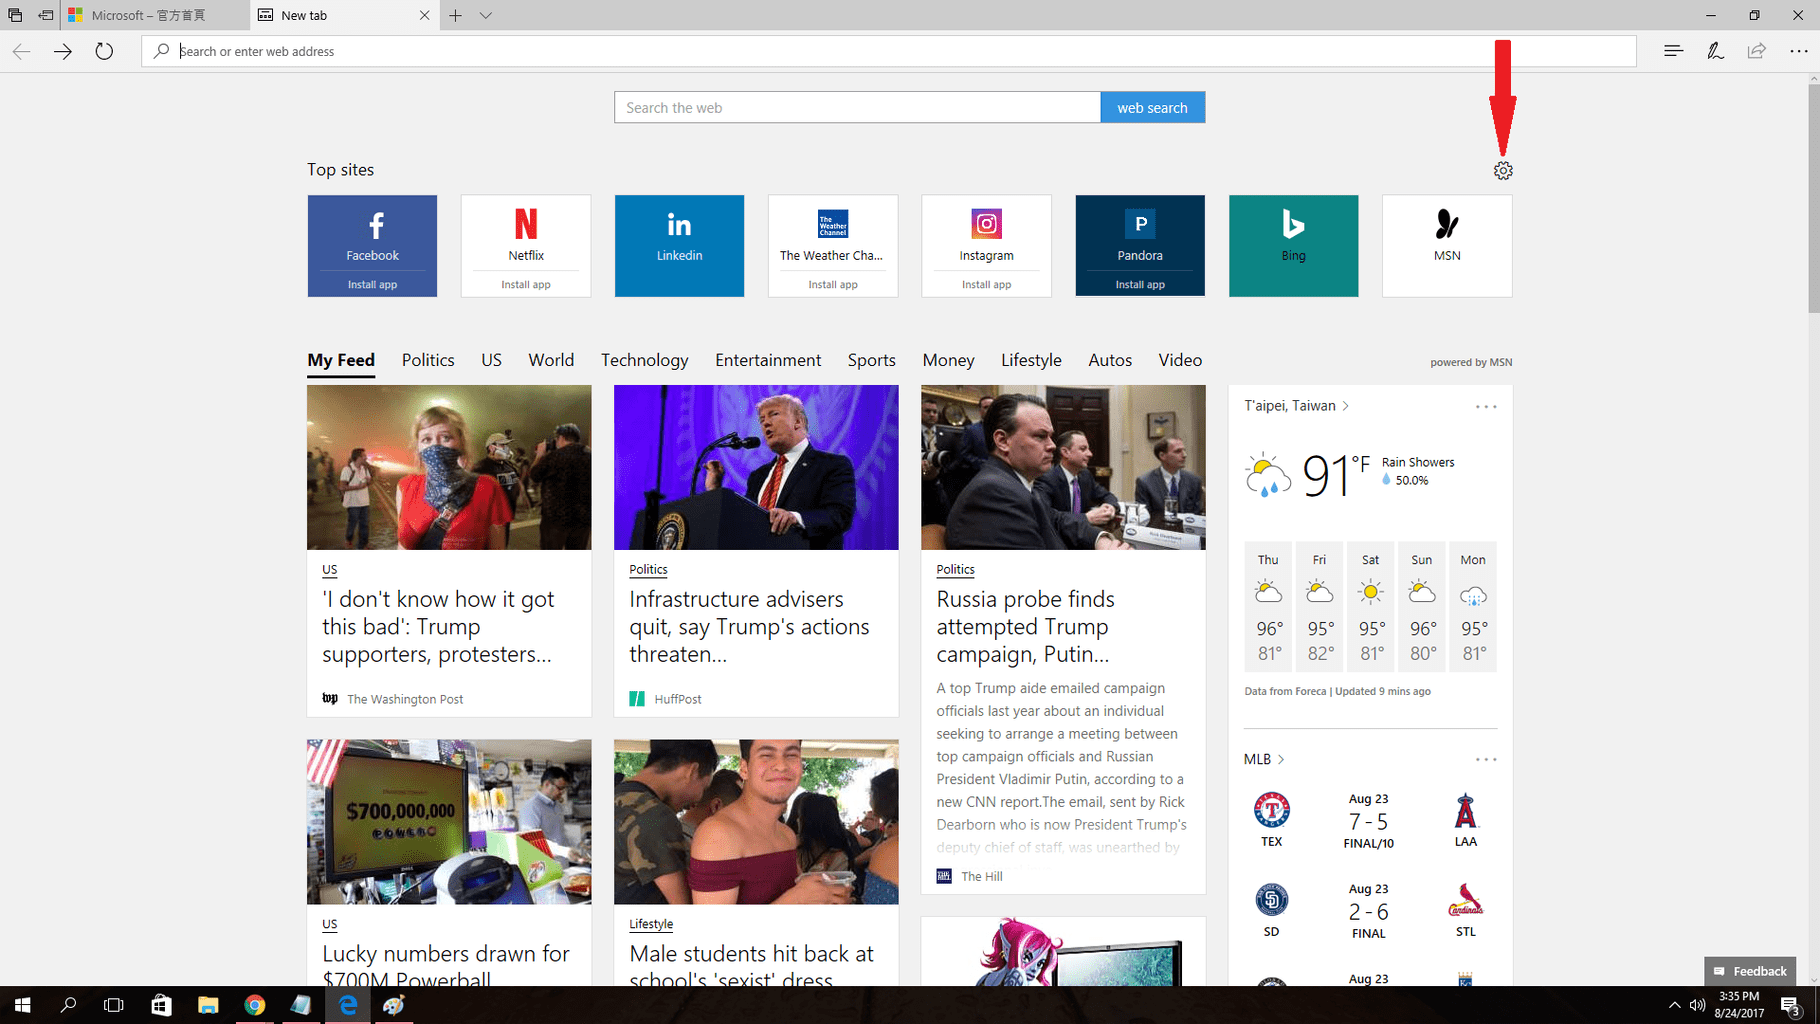Click the Refresh button
Viewport: 1820px width, 1024px height.
[104, 51]
